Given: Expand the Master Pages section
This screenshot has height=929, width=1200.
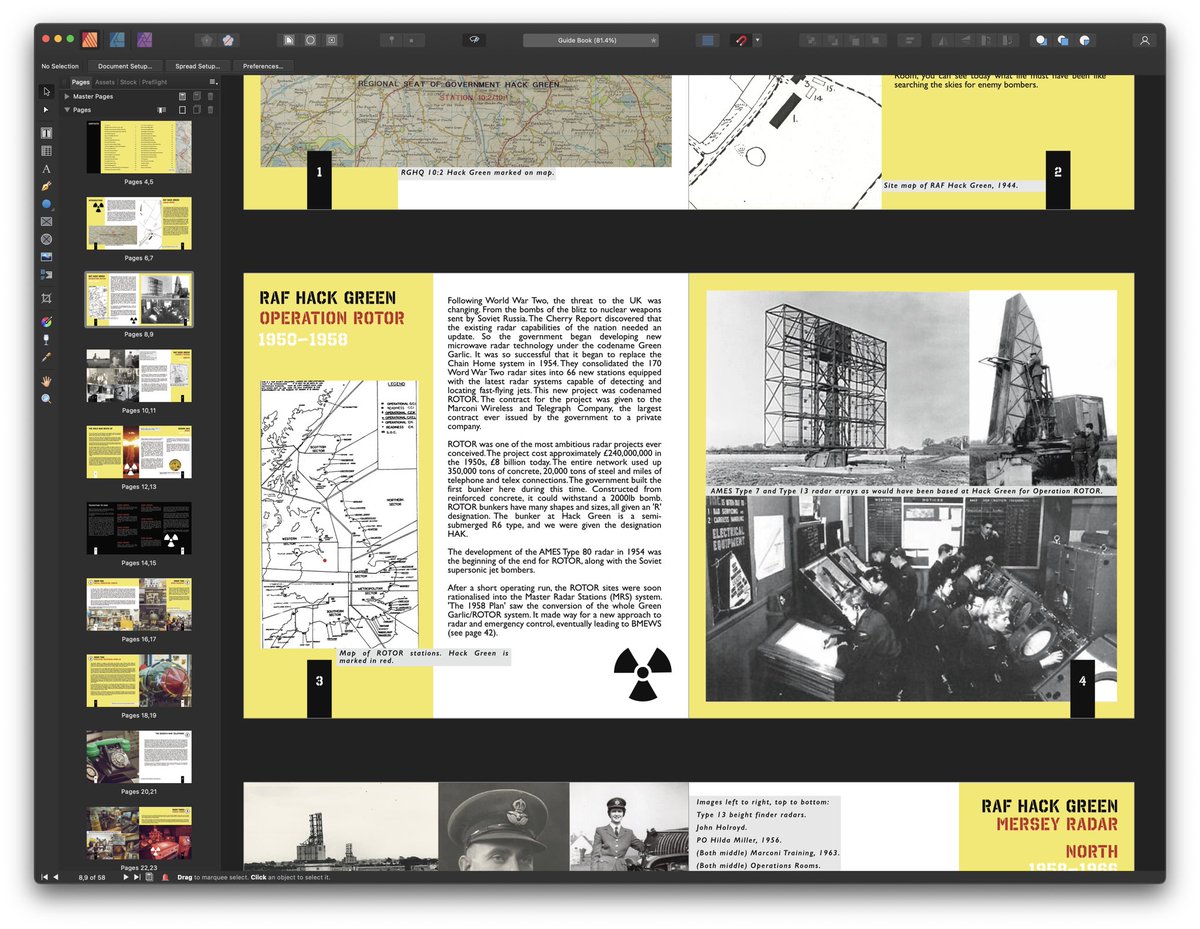Looking at the screenshot, I should [67, 96].
